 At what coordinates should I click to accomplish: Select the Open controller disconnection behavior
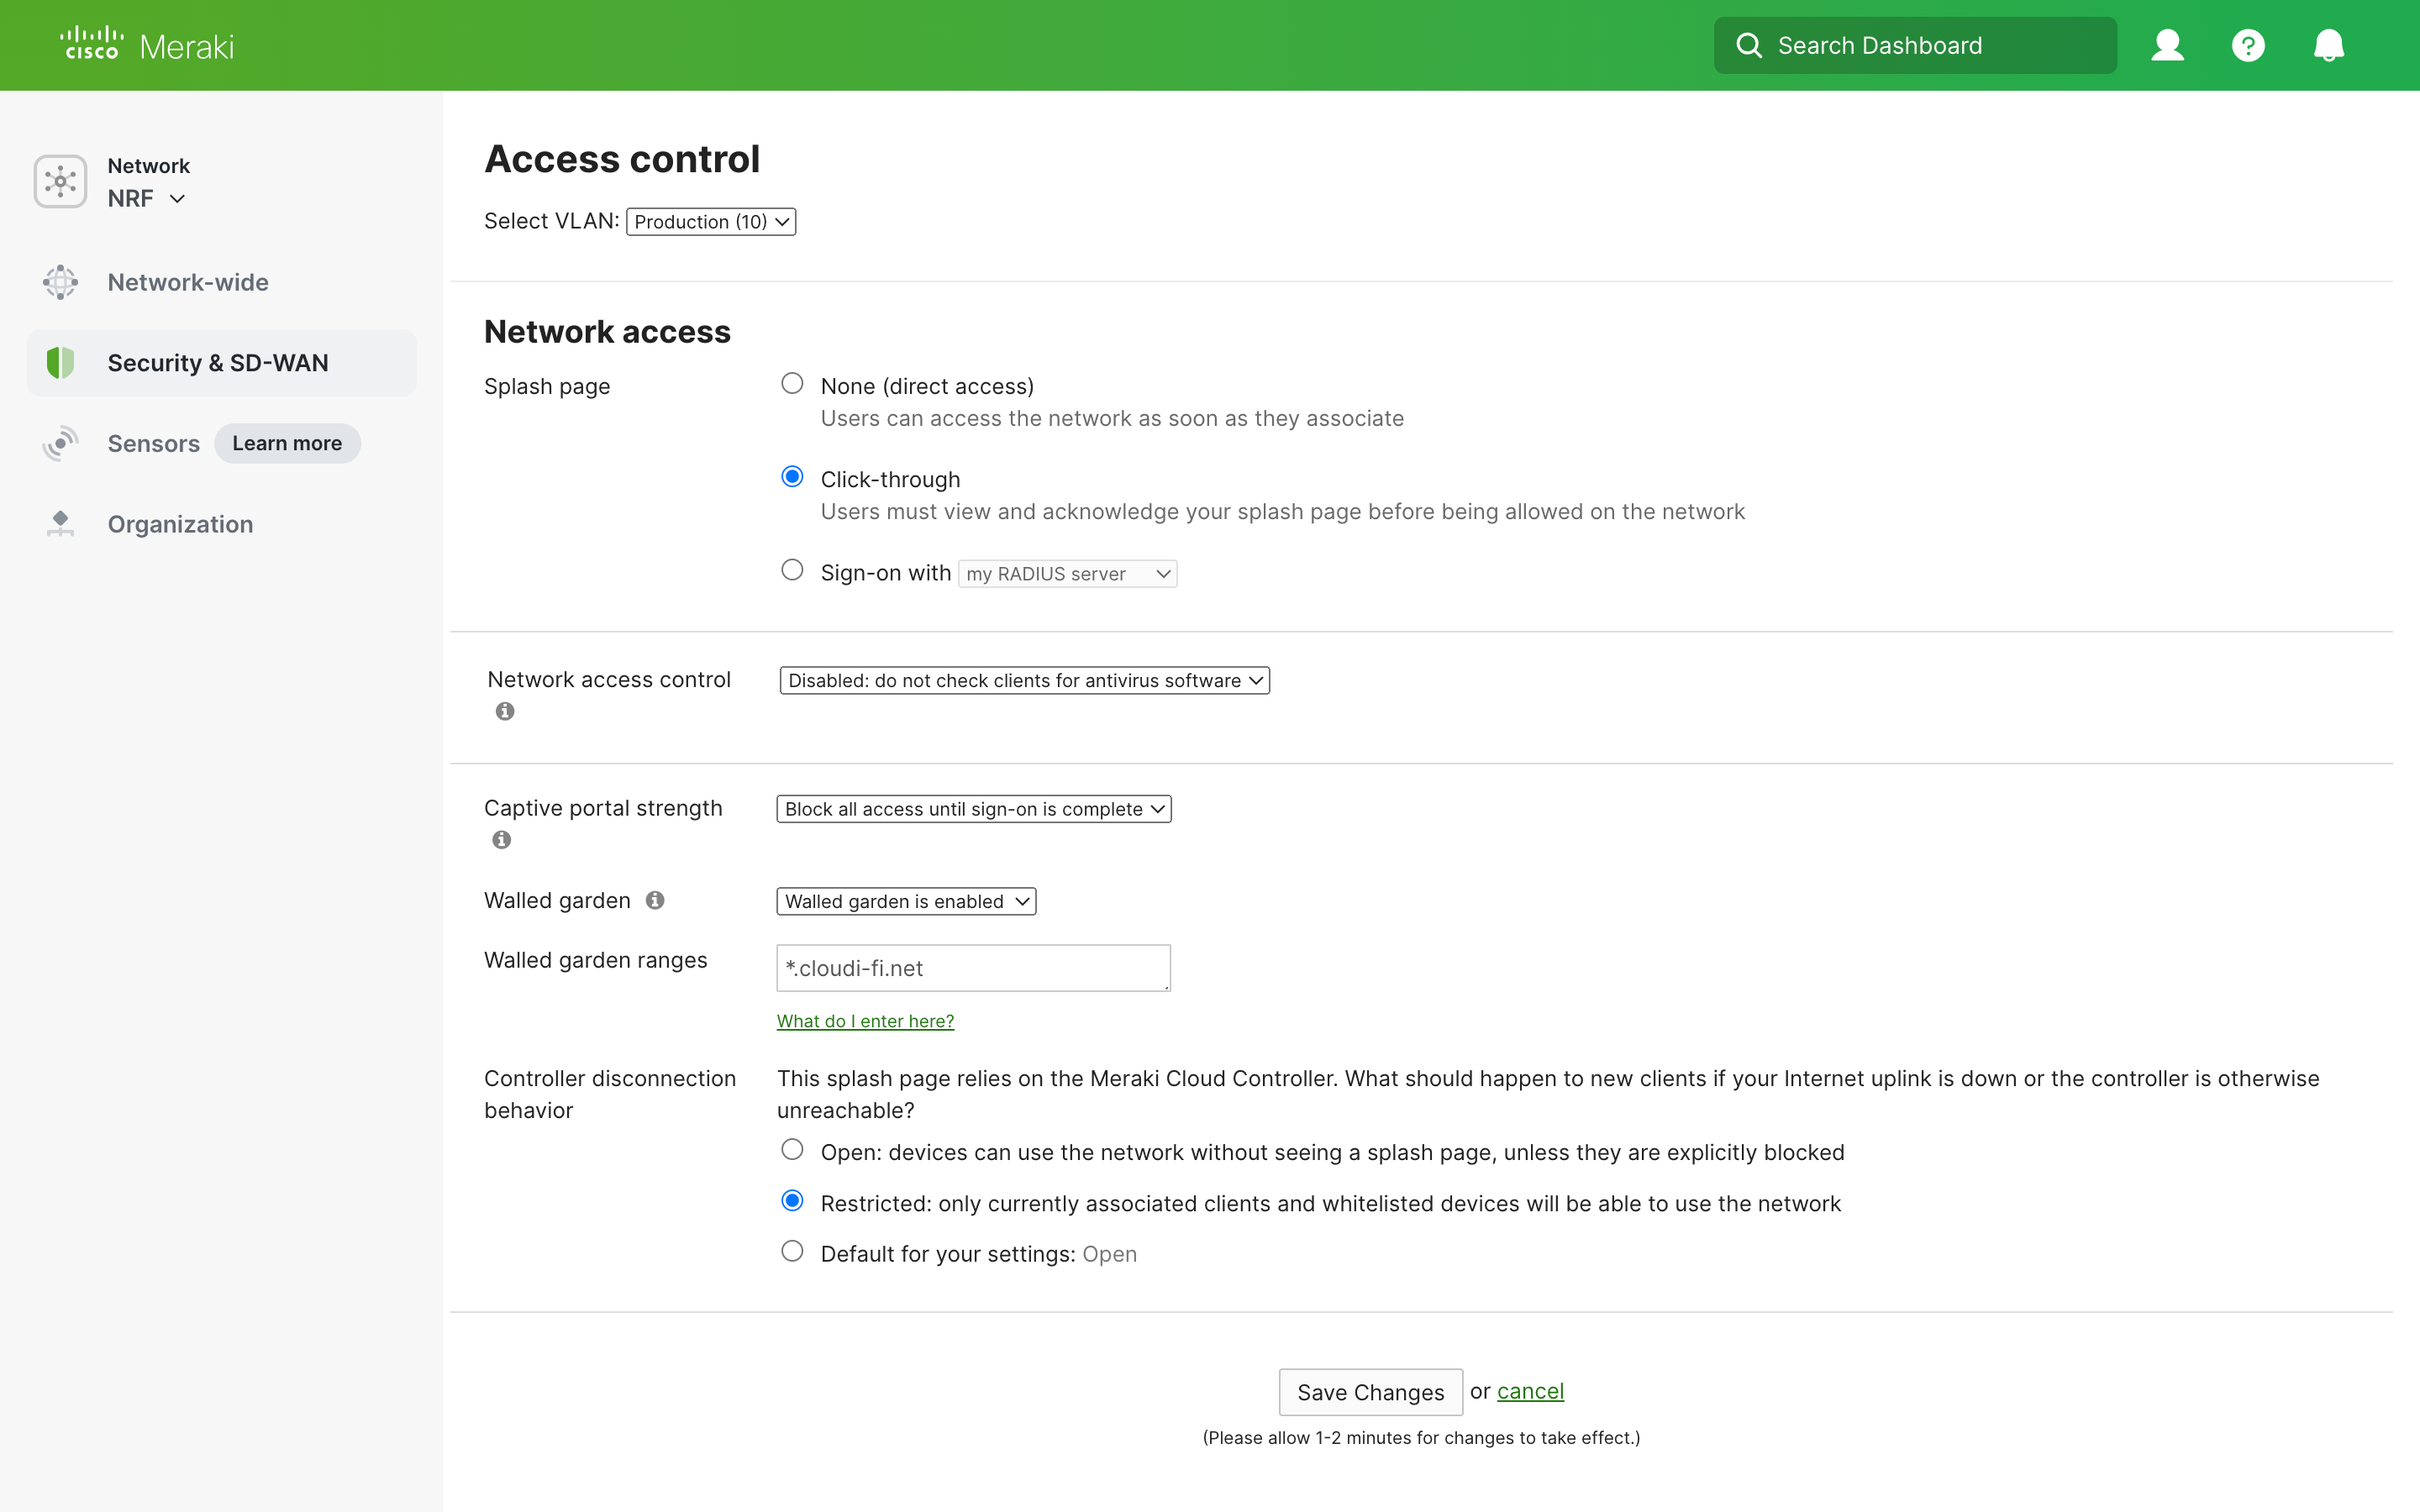tap(792, 1149)
